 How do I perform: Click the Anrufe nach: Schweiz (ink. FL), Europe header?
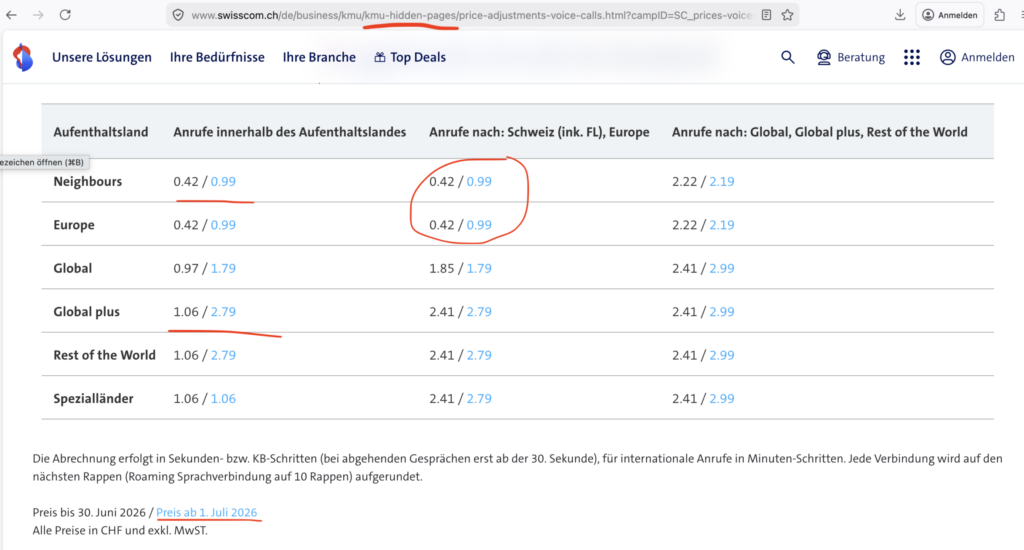(539, 132)
